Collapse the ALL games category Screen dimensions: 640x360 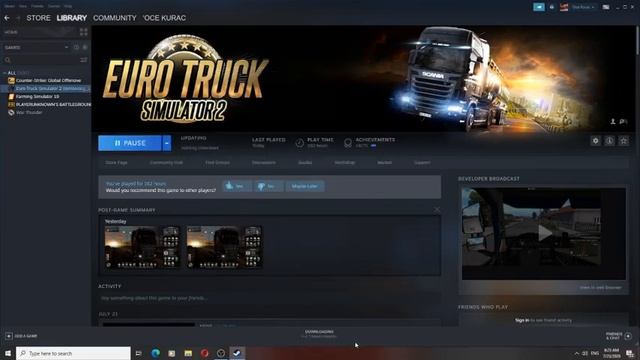point(5,73)
